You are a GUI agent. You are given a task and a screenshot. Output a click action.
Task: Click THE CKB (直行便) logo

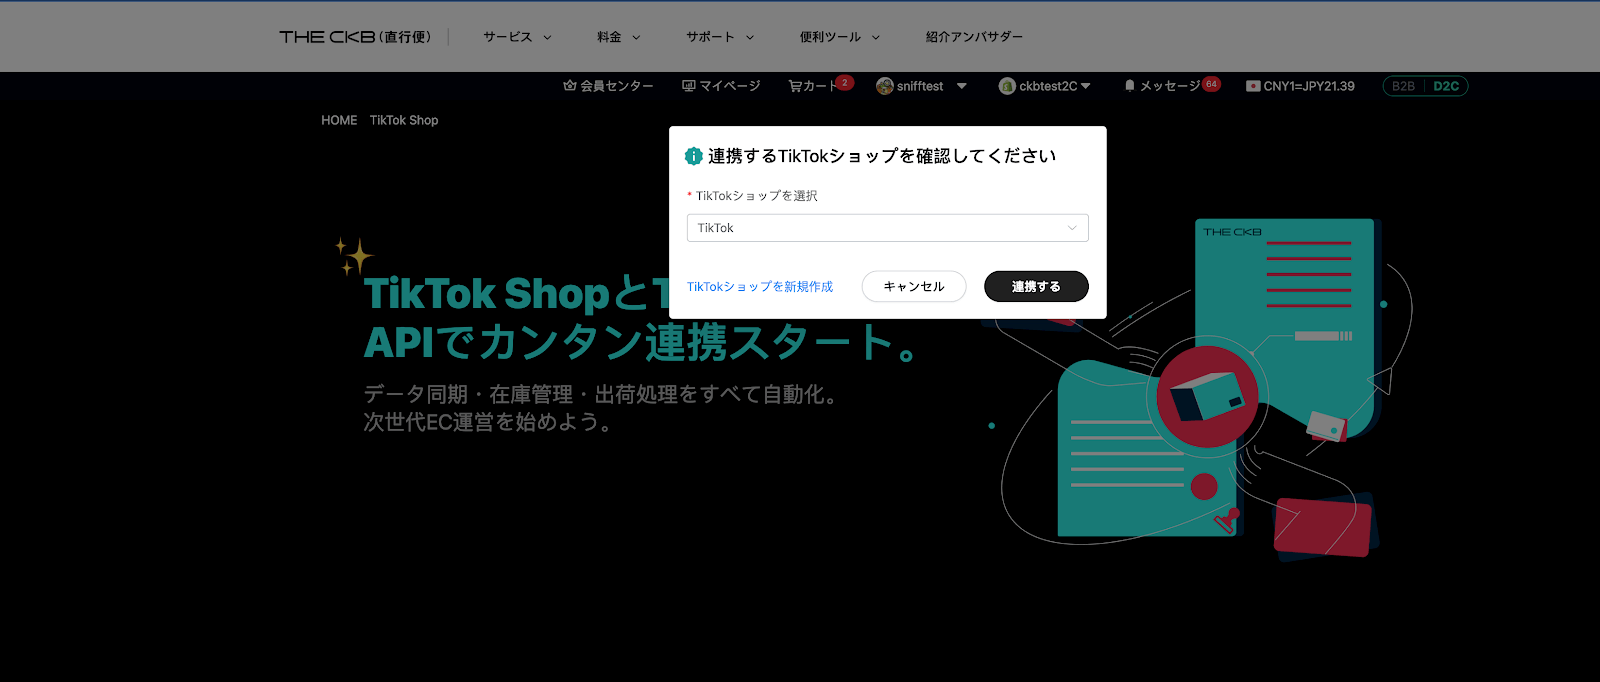pos(355,37)
